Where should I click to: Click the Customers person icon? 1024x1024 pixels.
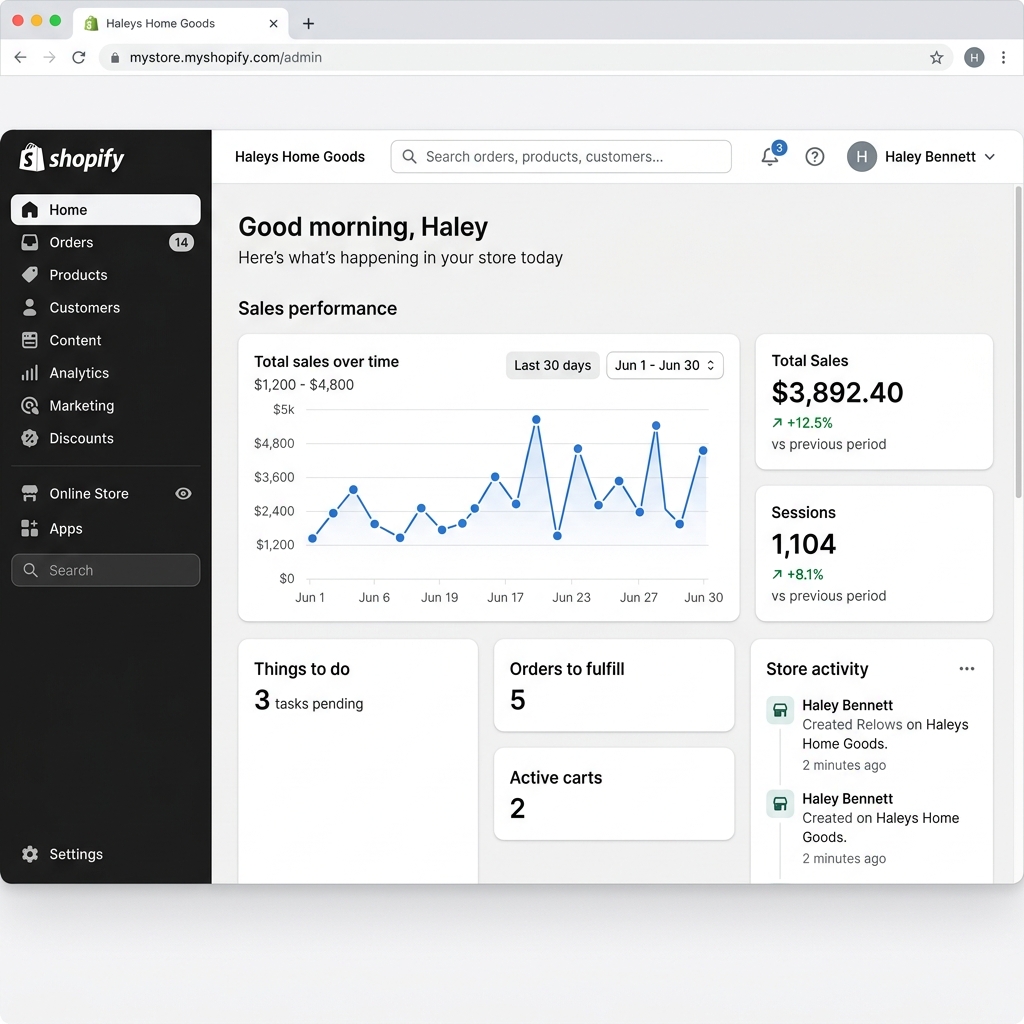point(29,308)
